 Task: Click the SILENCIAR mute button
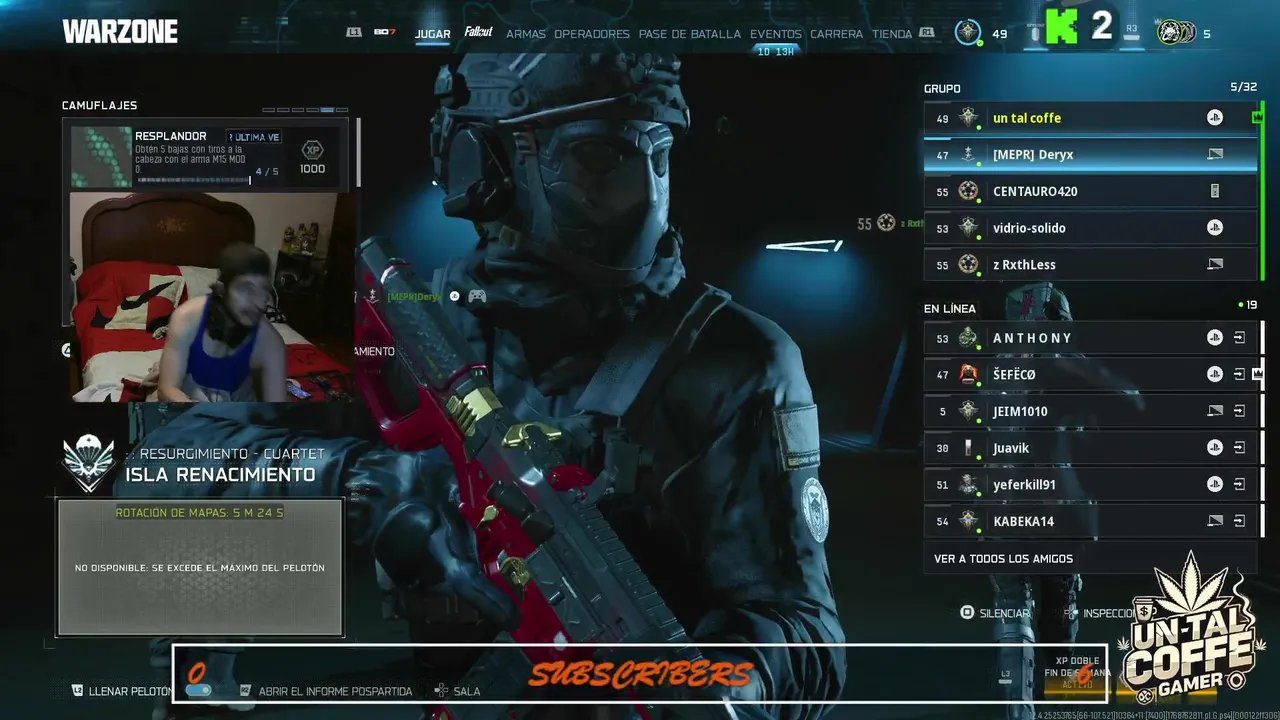[1004, 613]
